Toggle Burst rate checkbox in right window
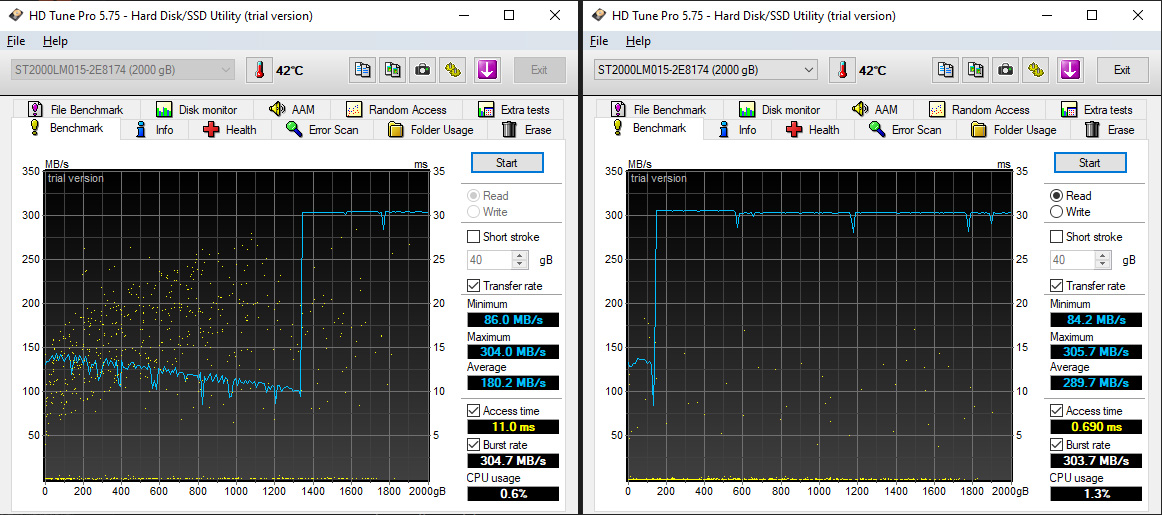The height and width of the screenshot is (515, 1162). (x=1056, y=445)
